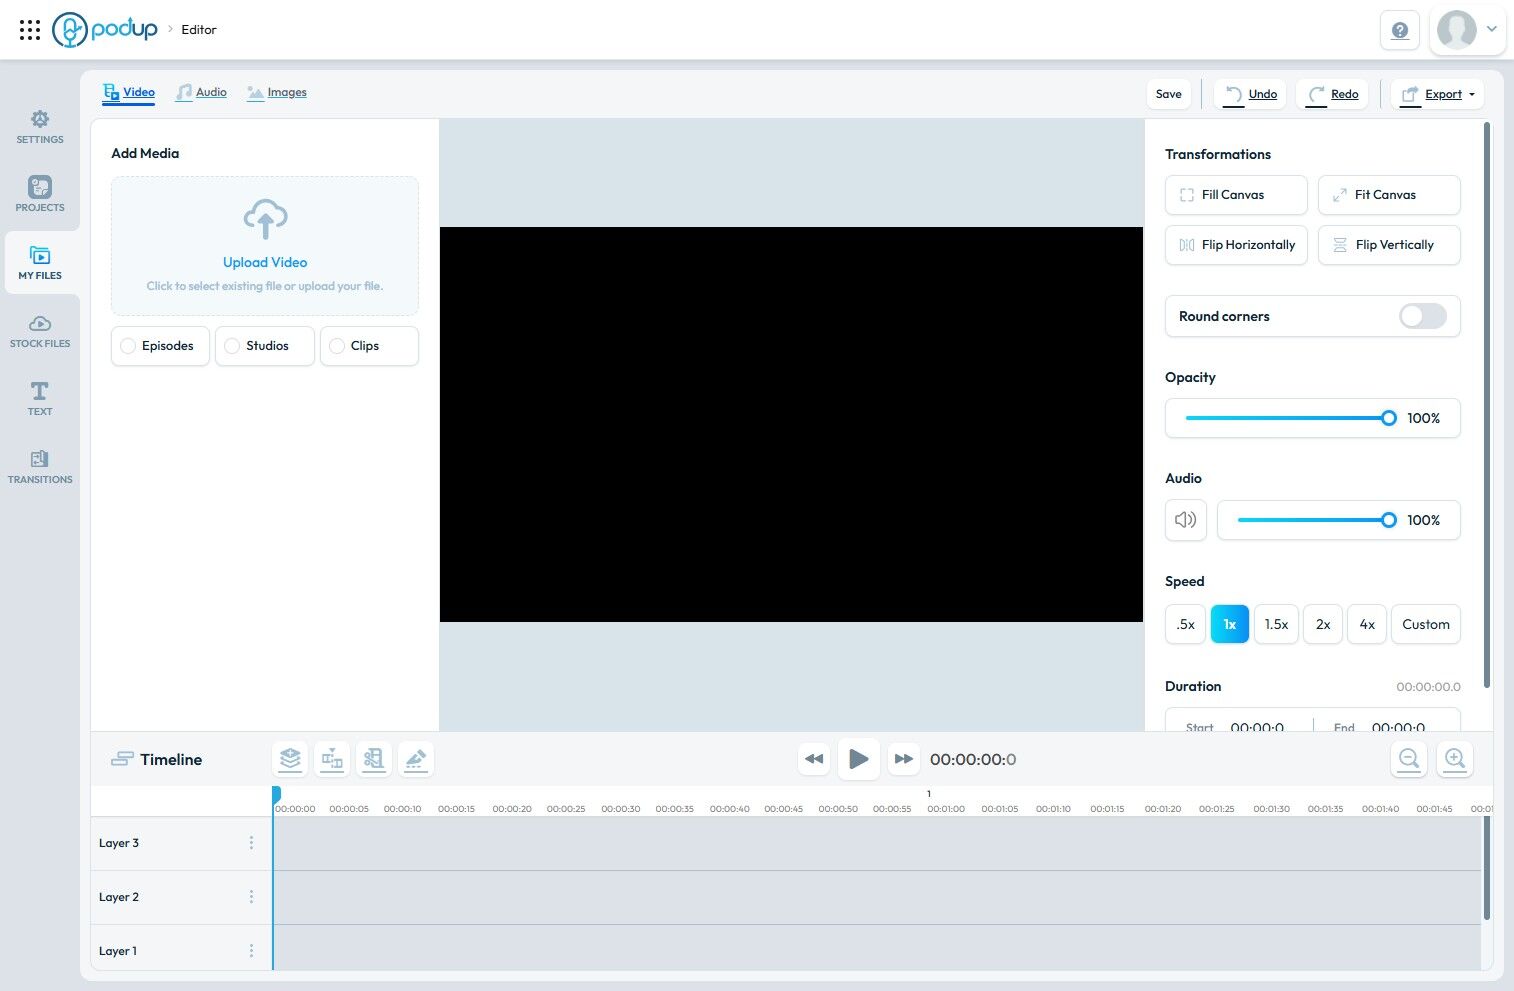Open Layer 3 options menu
1514x991 pixels.
251,843
